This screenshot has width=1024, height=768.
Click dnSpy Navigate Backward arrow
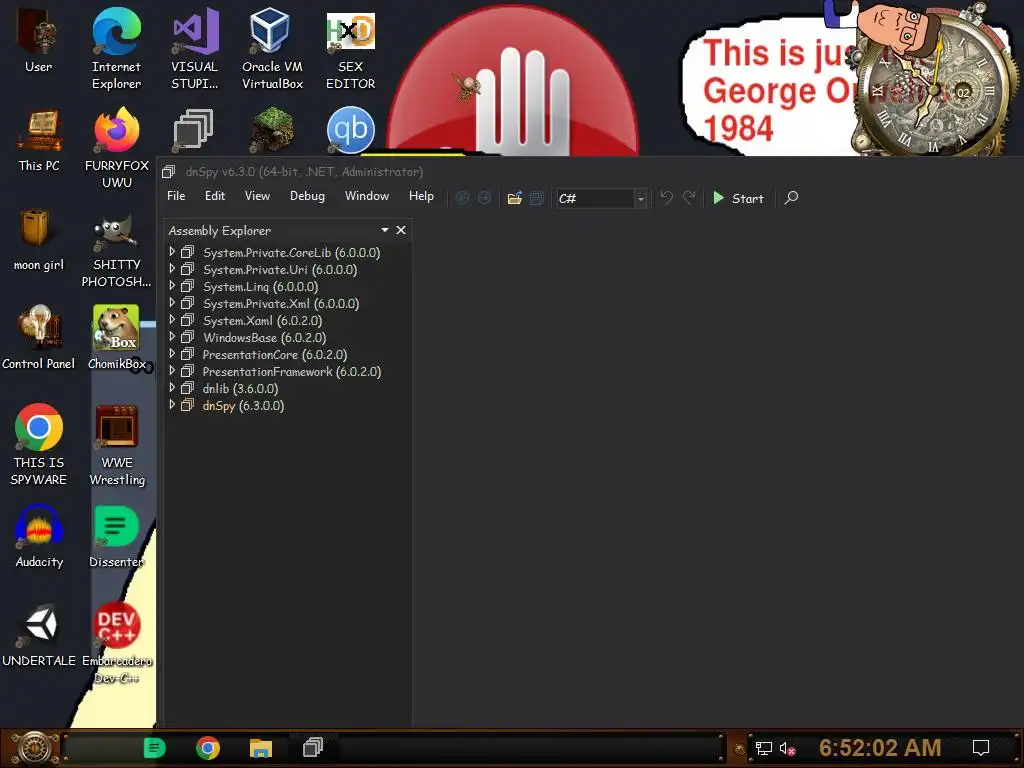coord(462,198)
